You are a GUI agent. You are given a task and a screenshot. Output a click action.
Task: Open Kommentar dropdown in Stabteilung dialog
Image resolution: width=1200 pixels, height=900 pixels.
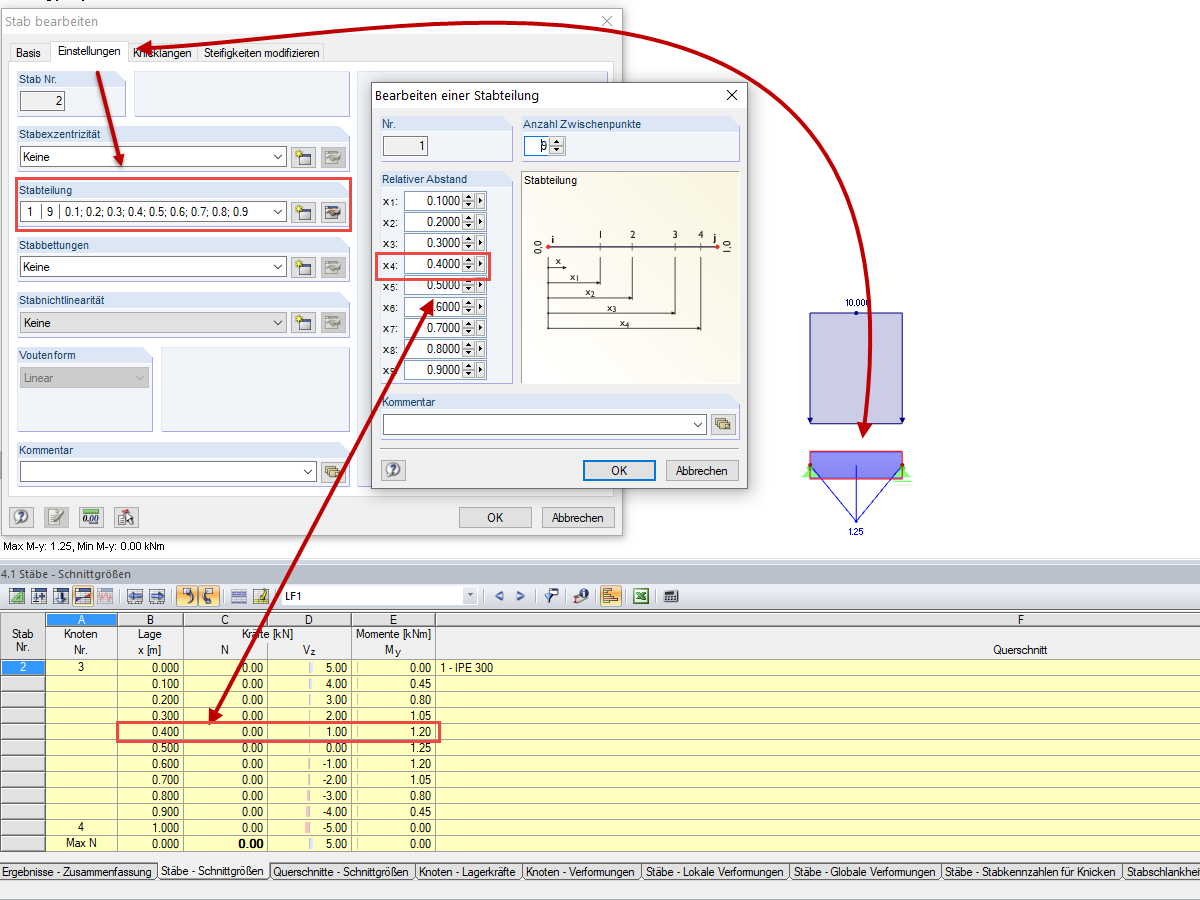[x=698, y=424]
